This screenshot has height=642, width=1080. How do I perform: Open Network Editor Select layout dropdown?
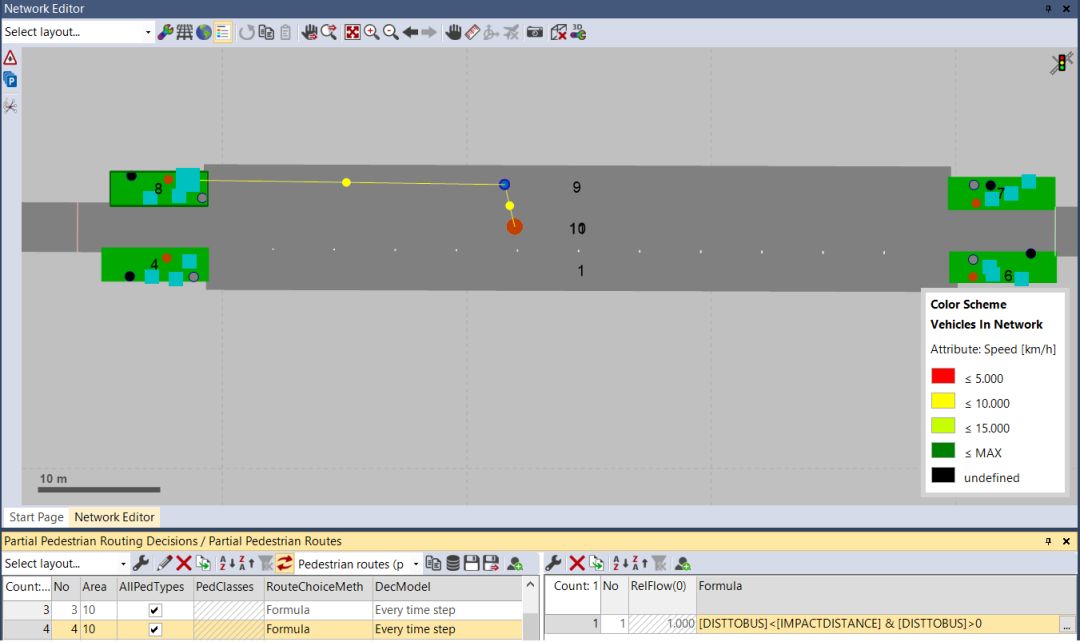(x=78, y=32)
